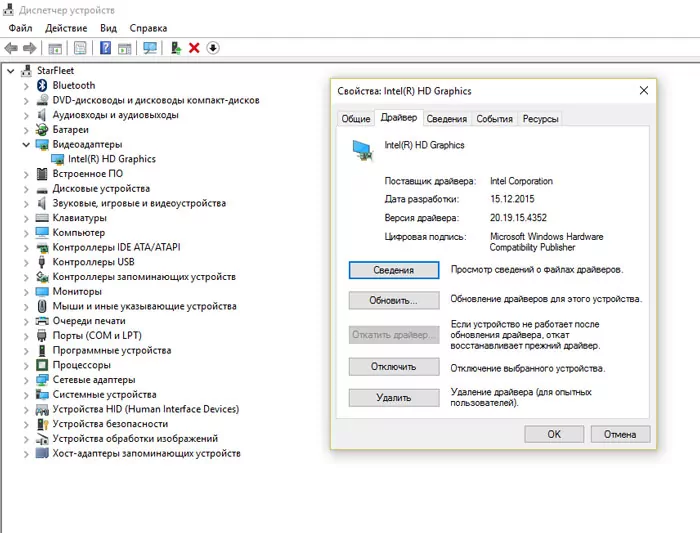Click the Клавиатуры keyboard icon
Image resolution: width=700 pixels, height=533 pixels.
click(x=42, y=218)
